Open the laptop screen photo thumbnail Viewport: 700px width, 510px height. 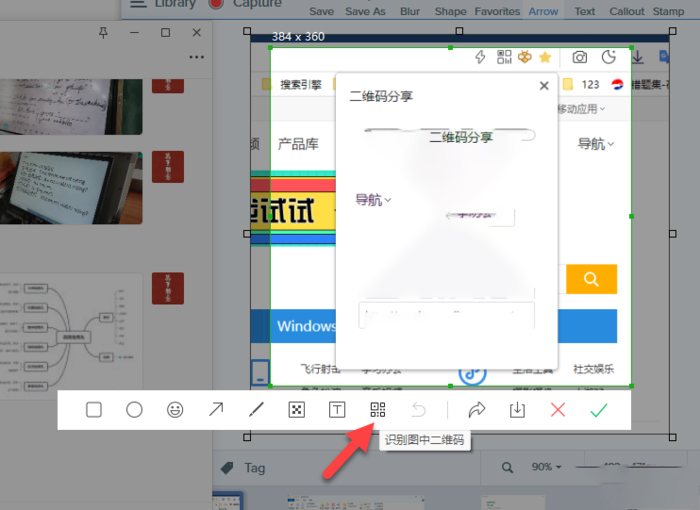(71, 188)
